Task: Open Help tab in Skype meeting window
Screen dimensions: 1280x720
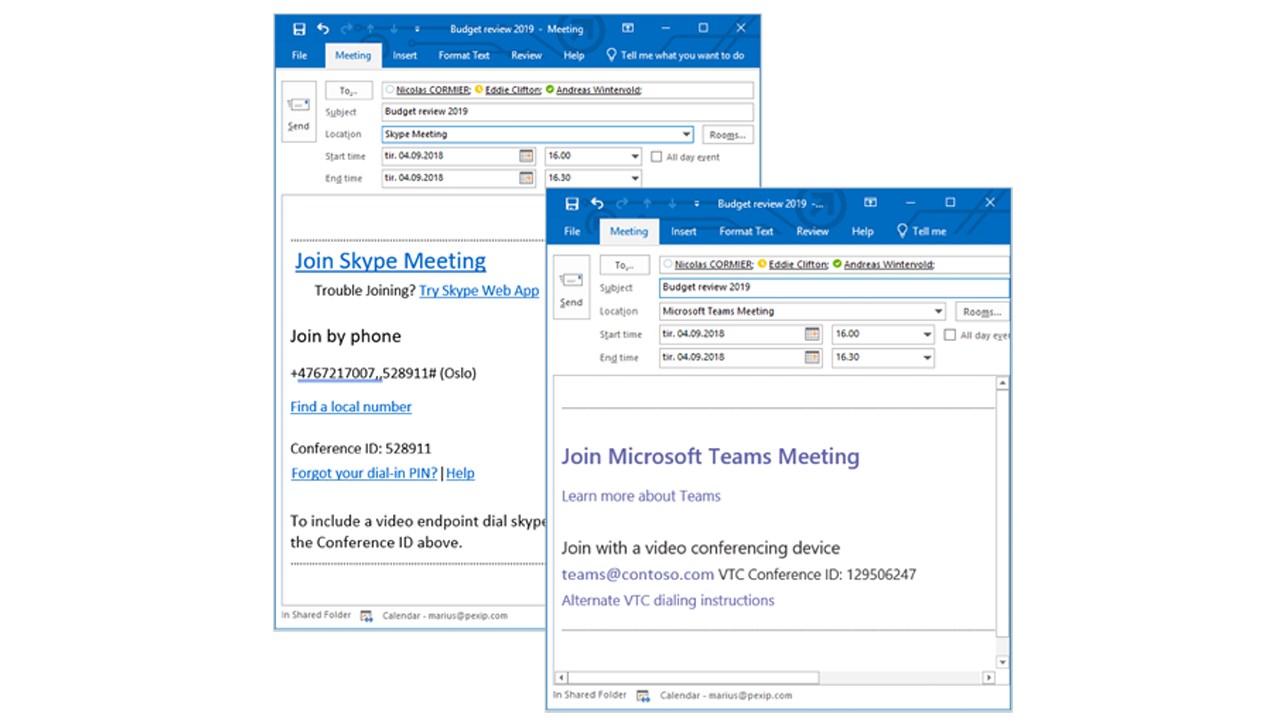Action: click(x=574, y=56)
